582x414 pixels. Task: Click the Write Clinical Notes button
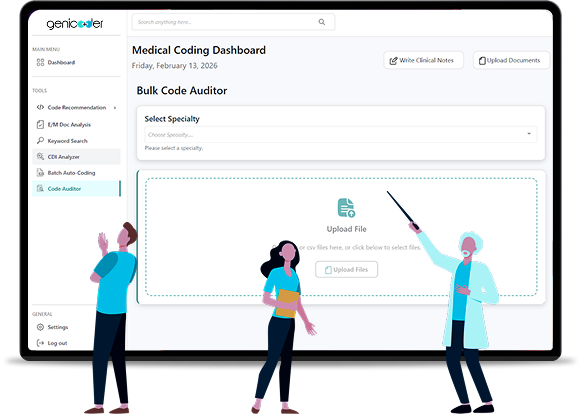(423, 60)
